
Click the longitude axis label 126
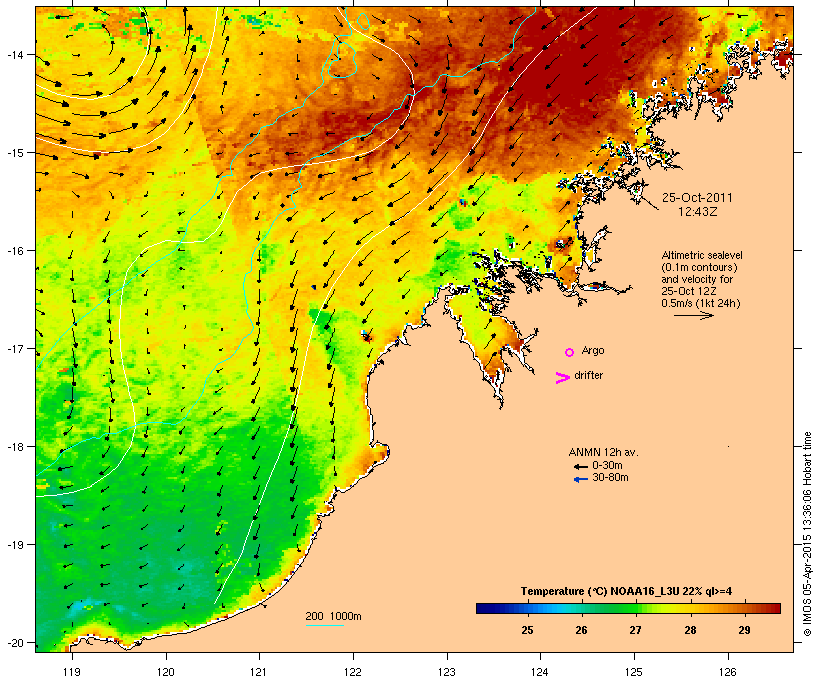click(728, 672)
